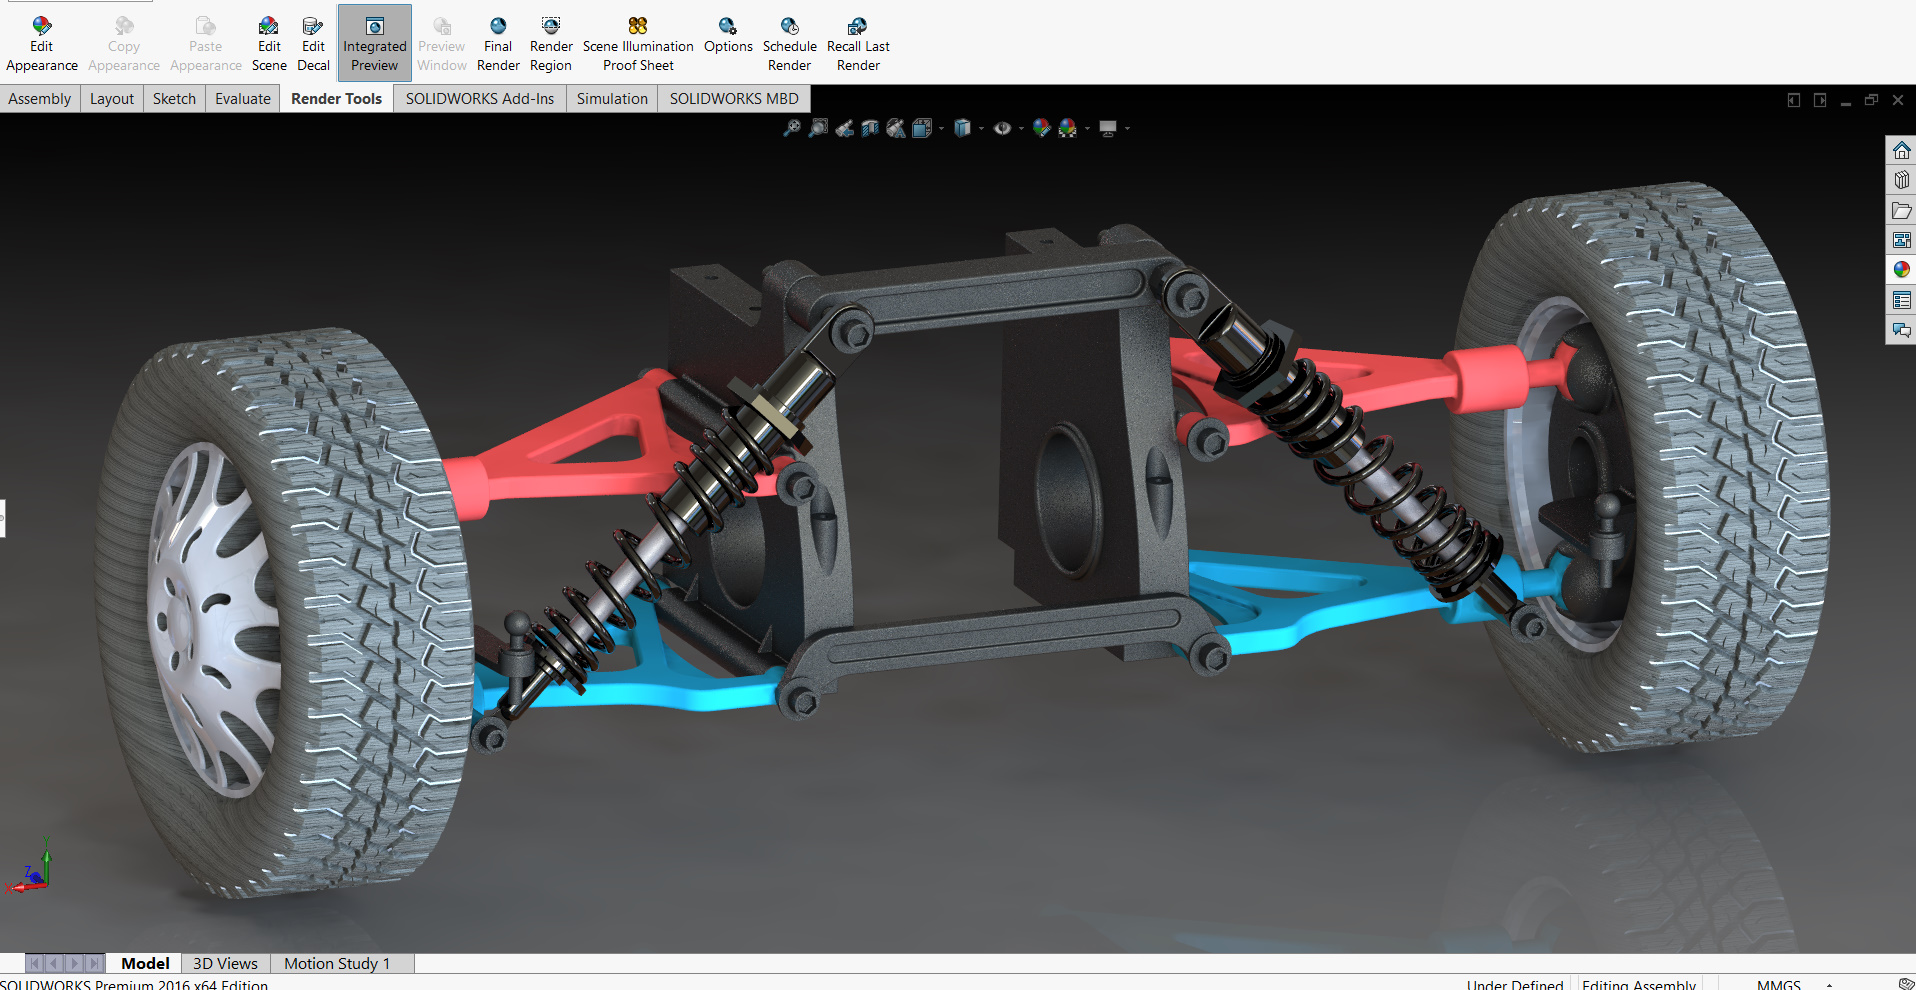Open the Display Style dropdown arrow
Image resolution: width=1916 pixels, height=990 pixels.
pos(981,128)
